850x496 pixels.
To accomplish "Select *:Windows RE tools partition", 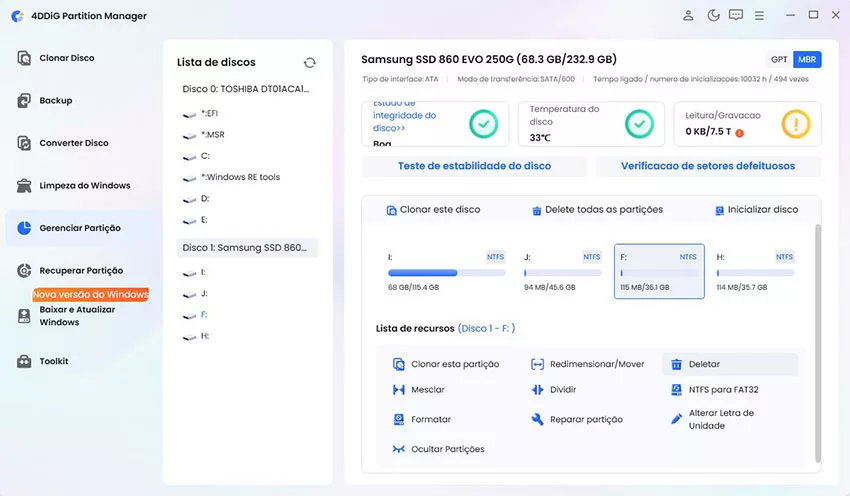I will [231, 177].
